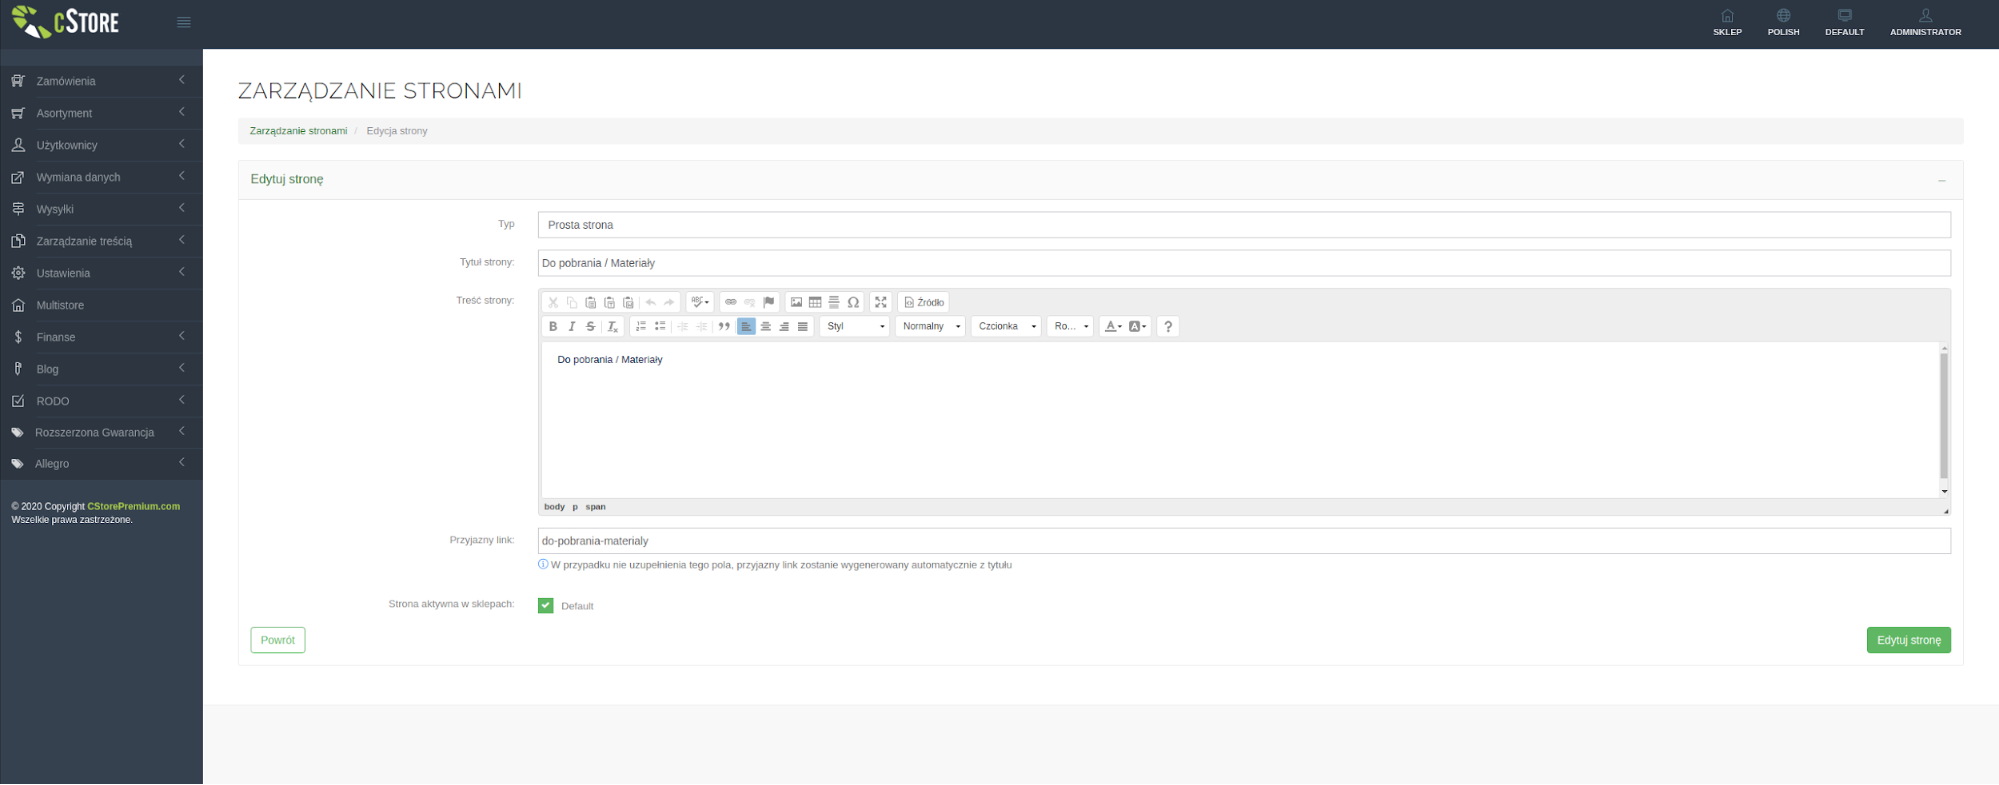Open the Styl formatting styles dropdown
1999x785 pixels.
coord(855,326)
